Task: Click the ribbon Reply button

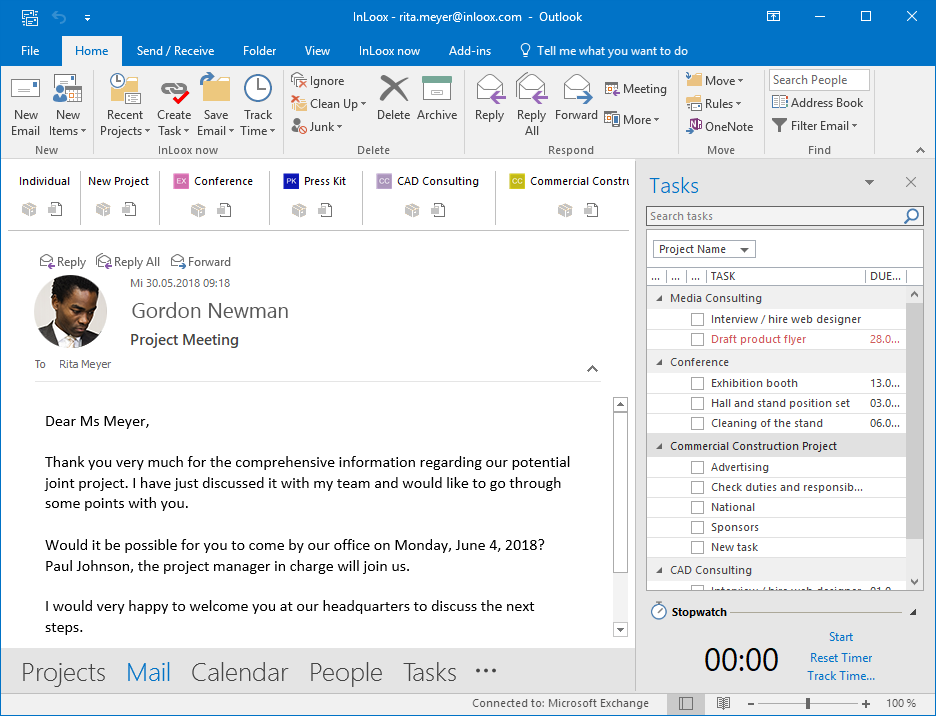Action: point(489,97)
